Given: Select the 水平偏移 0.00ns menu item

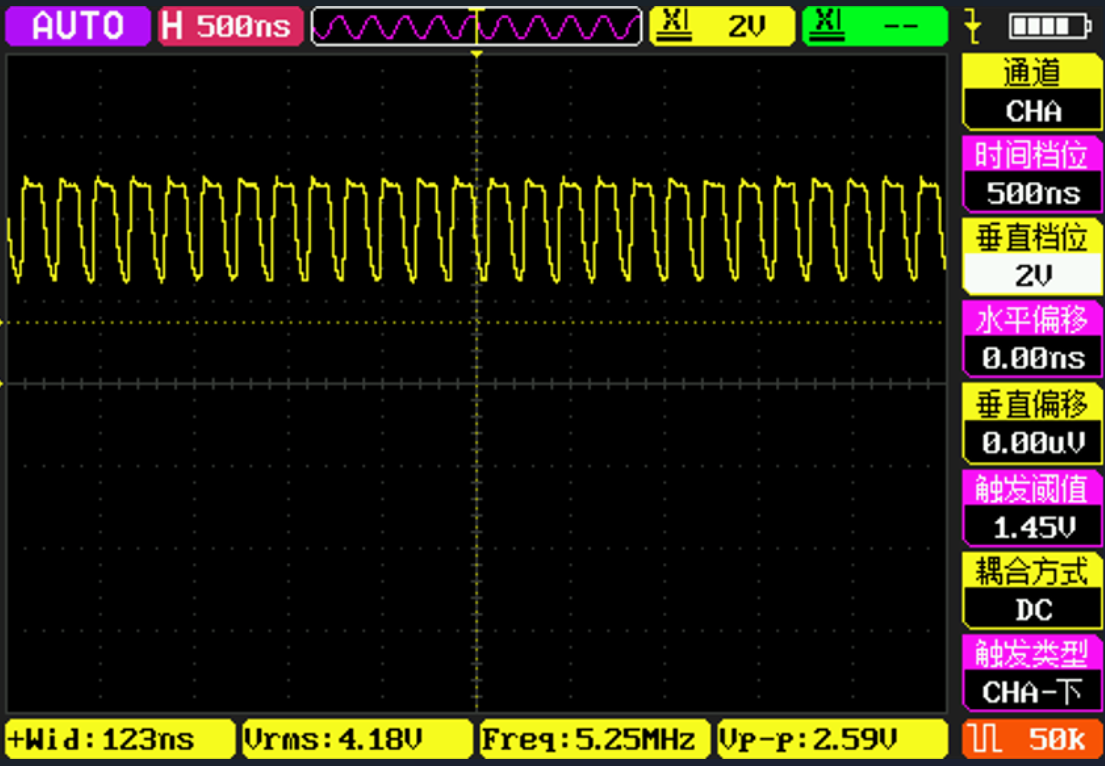Looking at the screenshot, I should click(x=1032, y=340).
